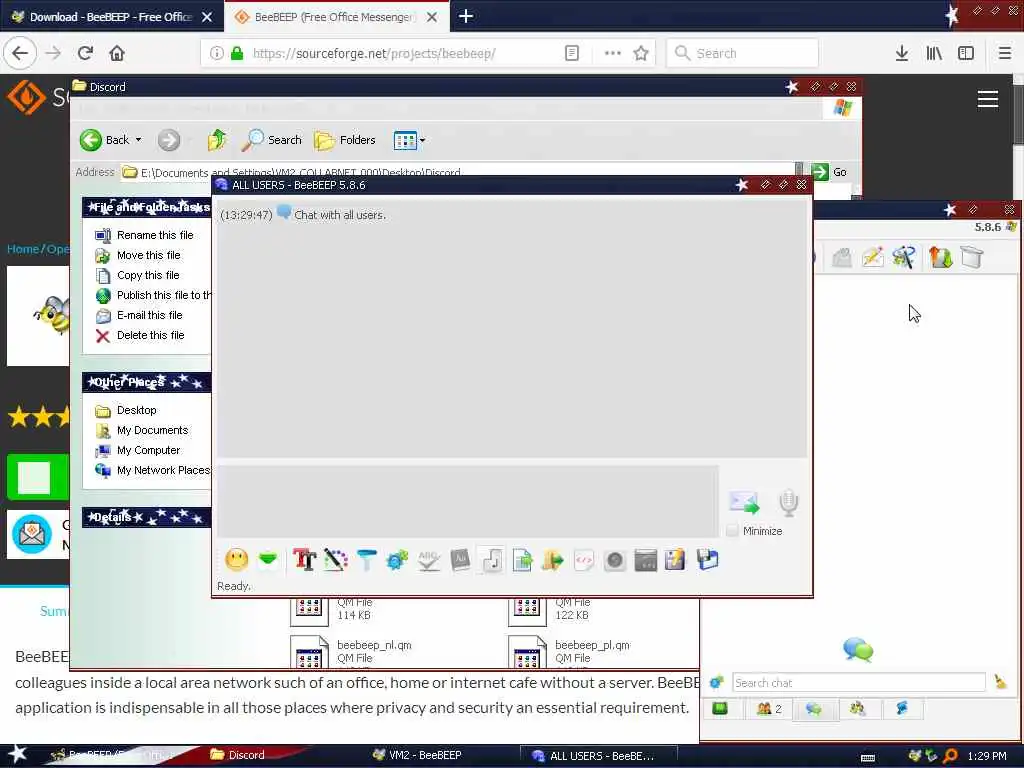Open chat settings blue gear icon
The image size is (1024, 768).
397,560
